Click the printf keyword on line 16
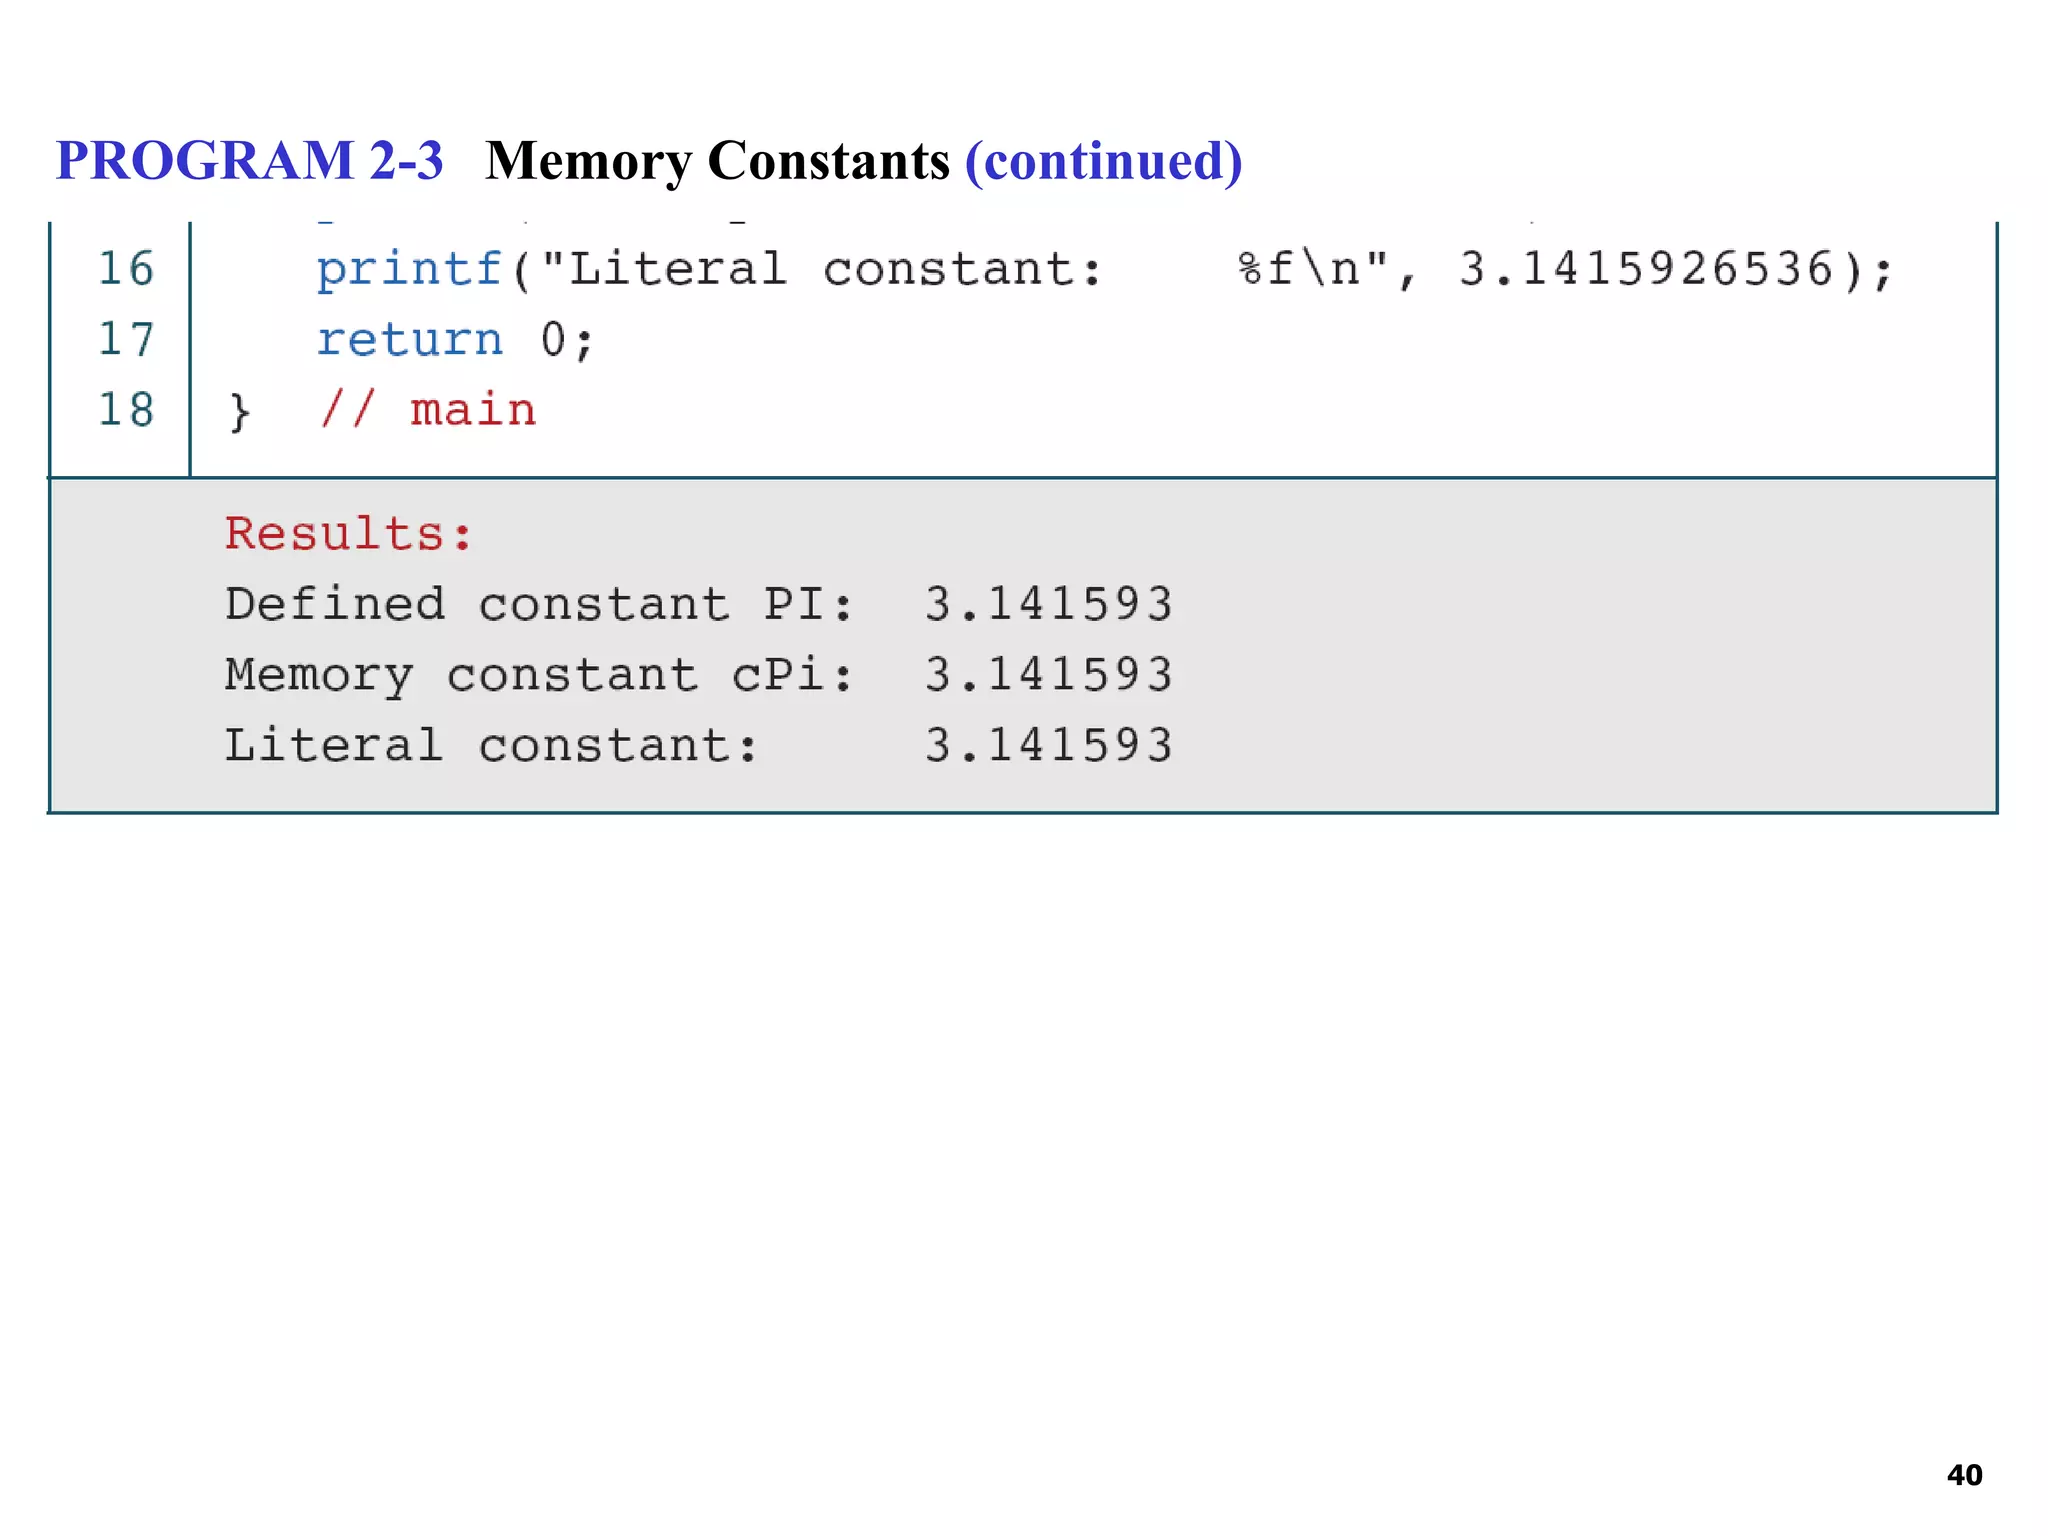This screenshot has width=2048, height=1536. click(x=409, y=269)
